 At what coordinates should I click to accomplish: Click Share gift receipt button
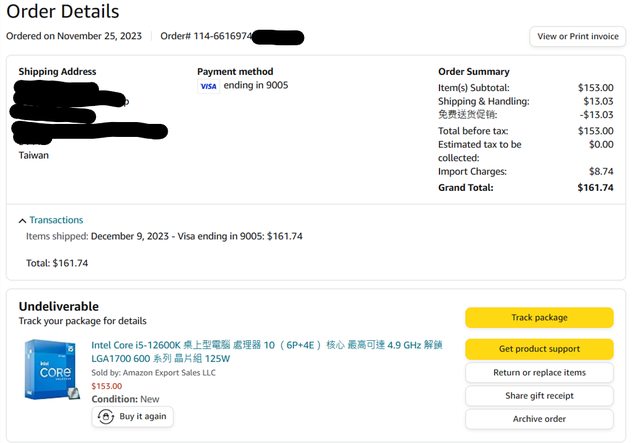point(539,396)
